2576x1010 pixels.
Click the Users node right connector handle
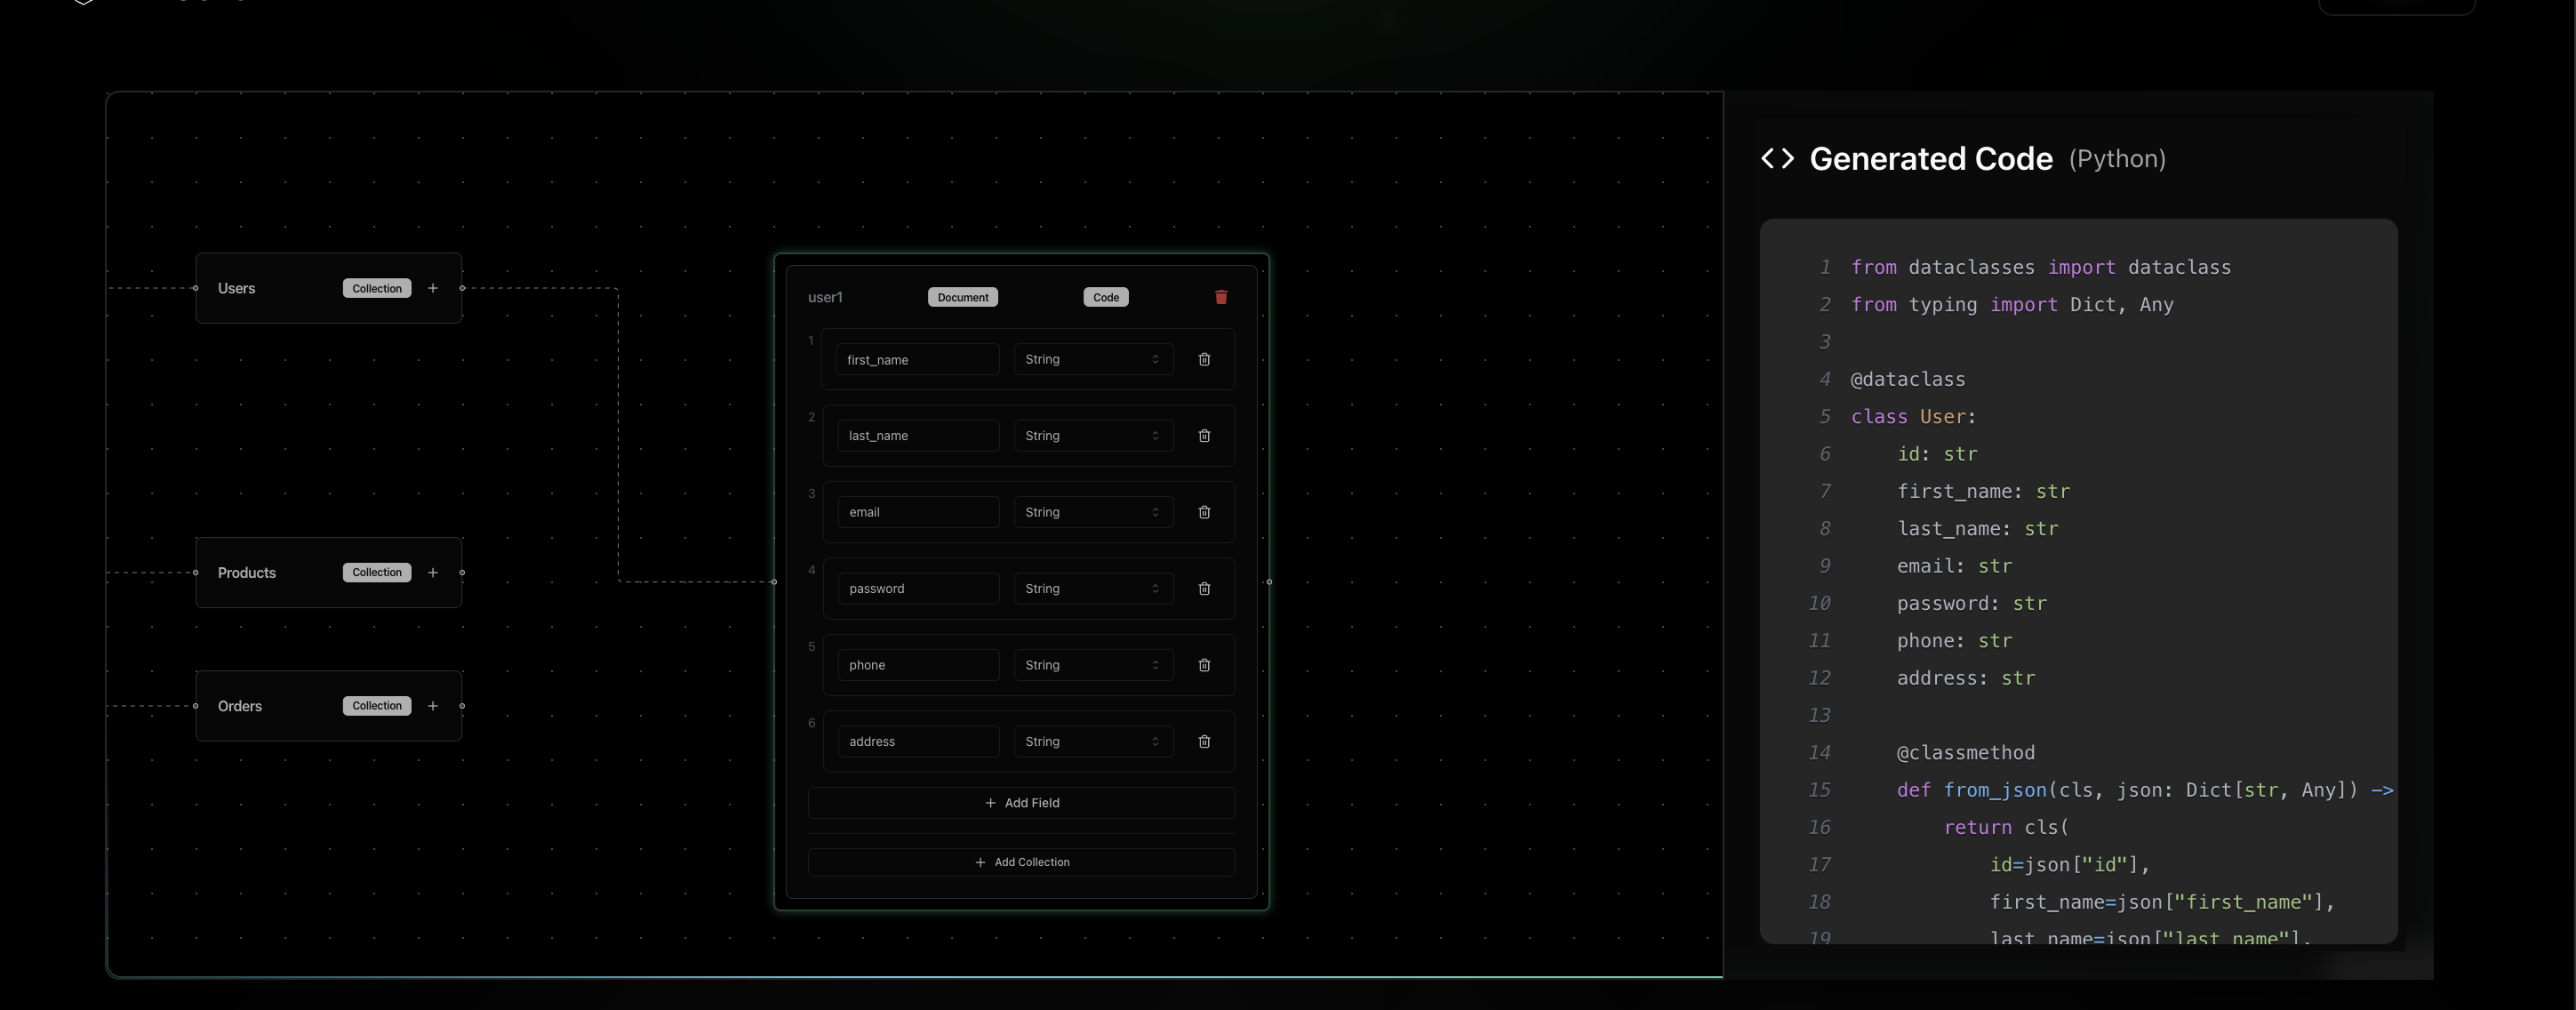point(462,288)
